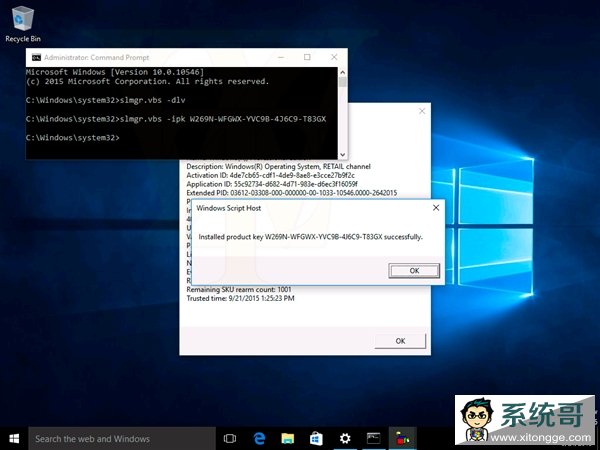
Task: Minimize the Command Prompt window
Action: click(281, 57)
